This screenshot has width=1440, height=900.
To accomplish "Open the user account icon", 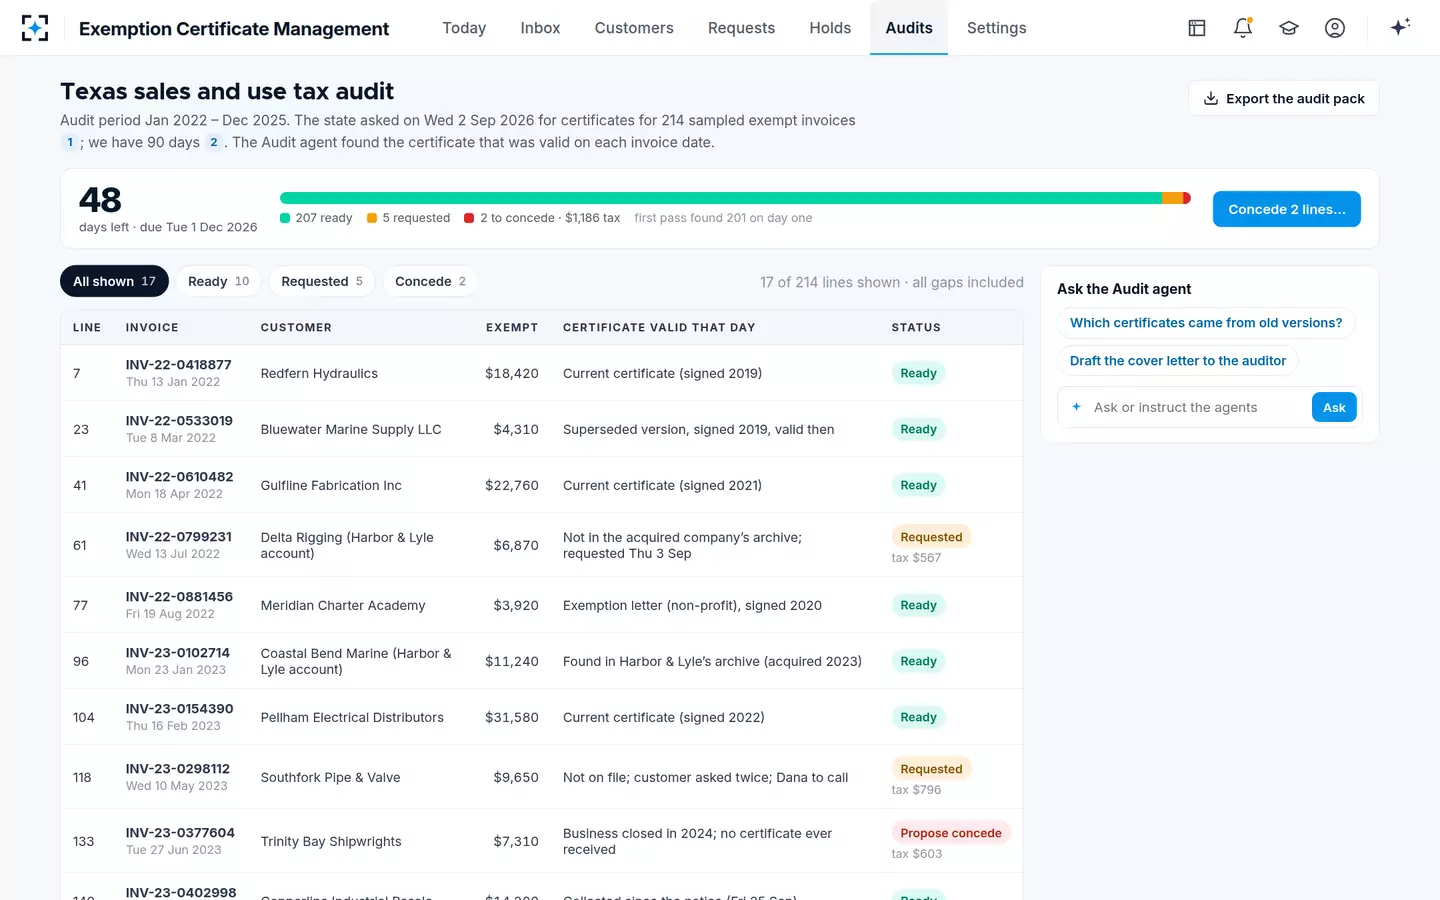I will tap(1335, 28).
